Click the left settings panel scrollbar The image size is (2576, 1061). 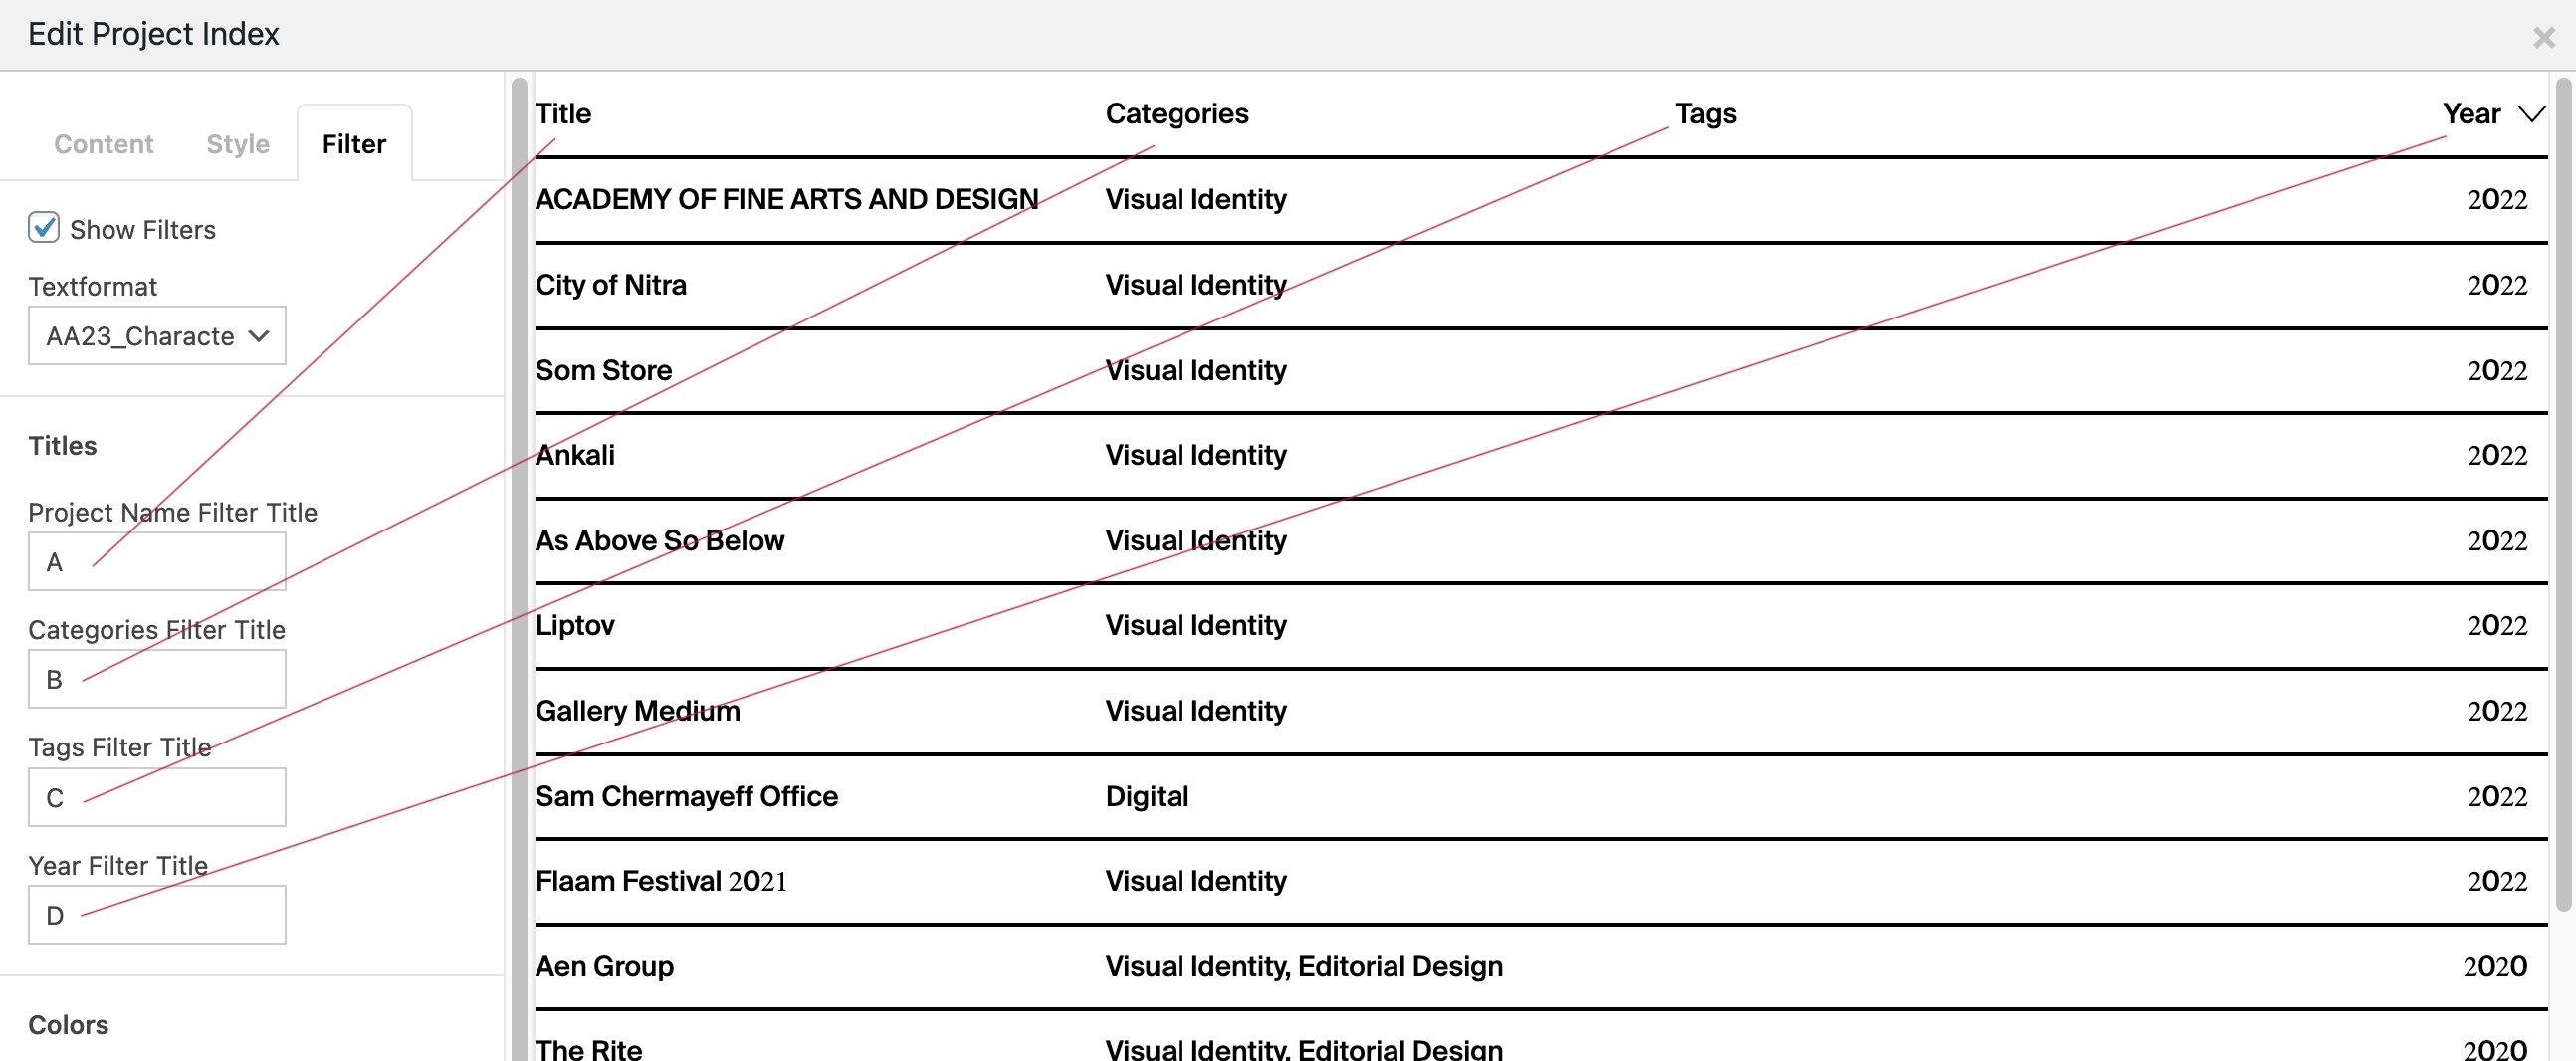tap(518, 560)
